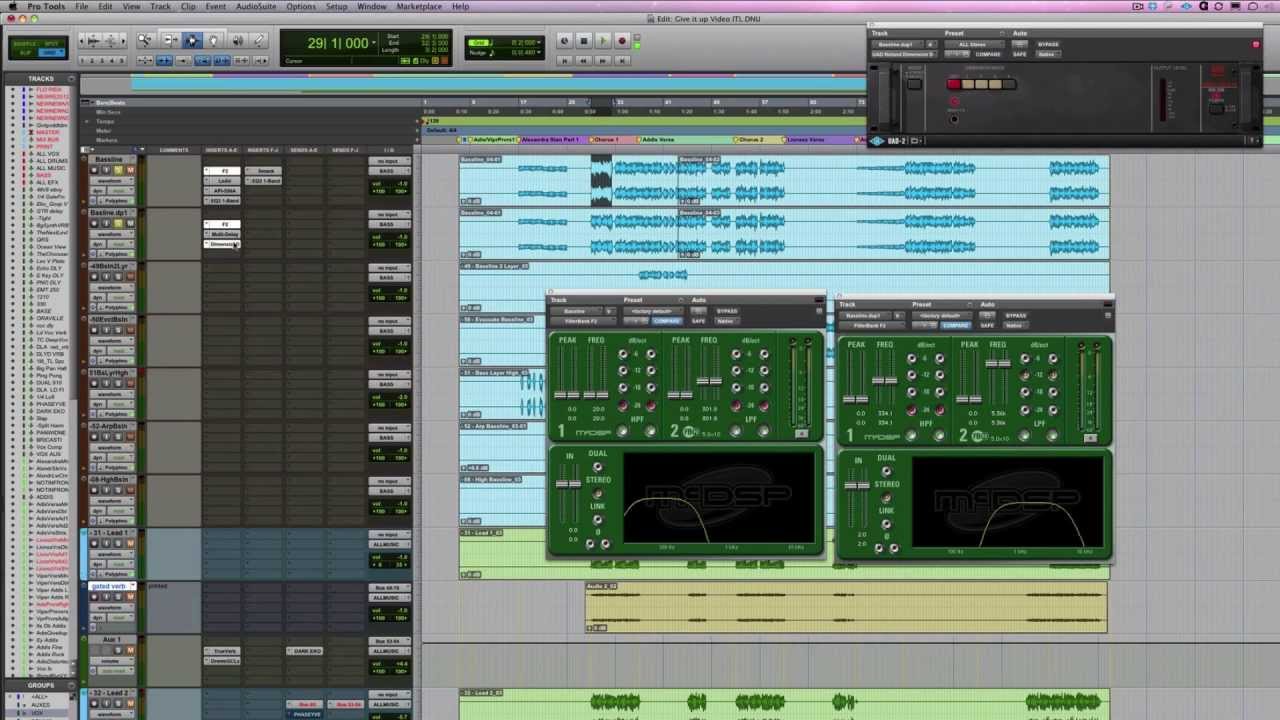Screen dimensions: 1280x720
Task: Click the Fast Forward transport button
Action: tap(603, 60)
